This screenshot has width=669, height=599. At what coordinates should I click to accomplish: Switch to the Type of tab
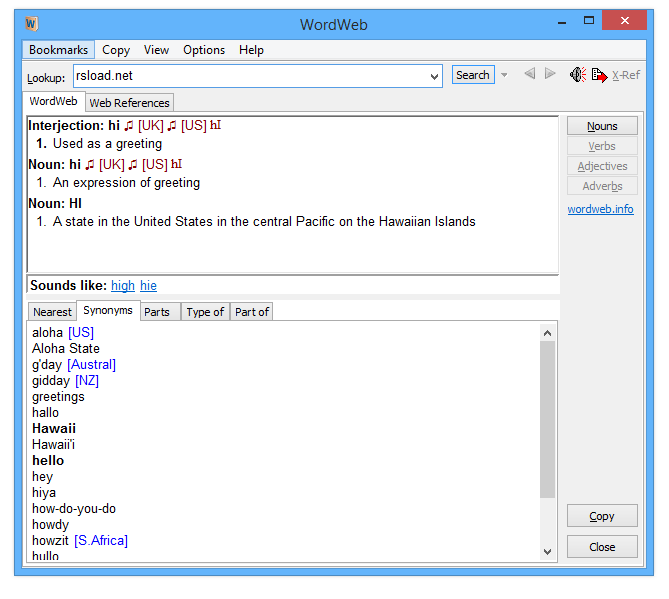205,312
